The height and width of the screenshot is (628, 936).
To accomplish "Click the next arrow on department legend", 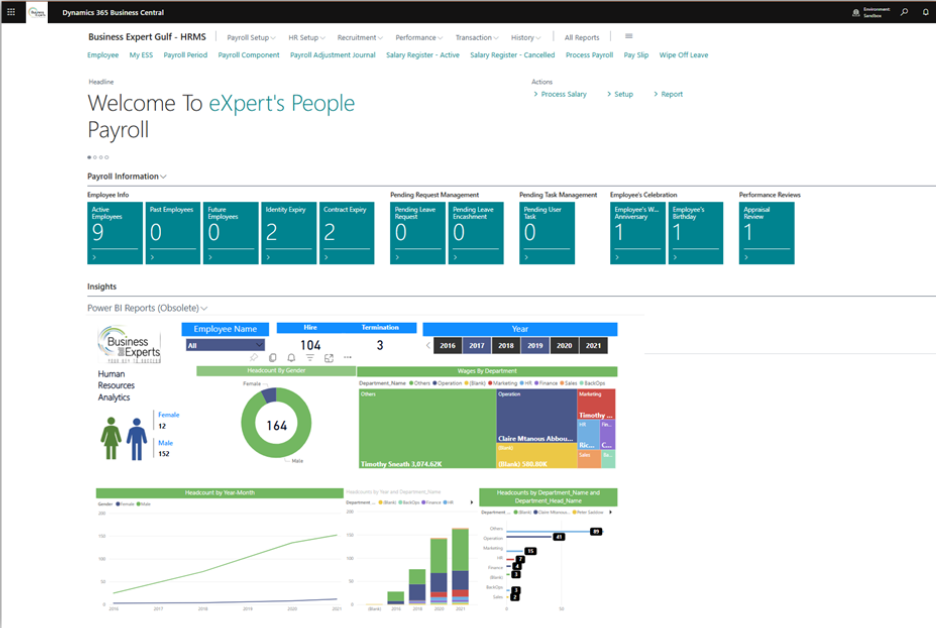I will click(x=472, y=503).
